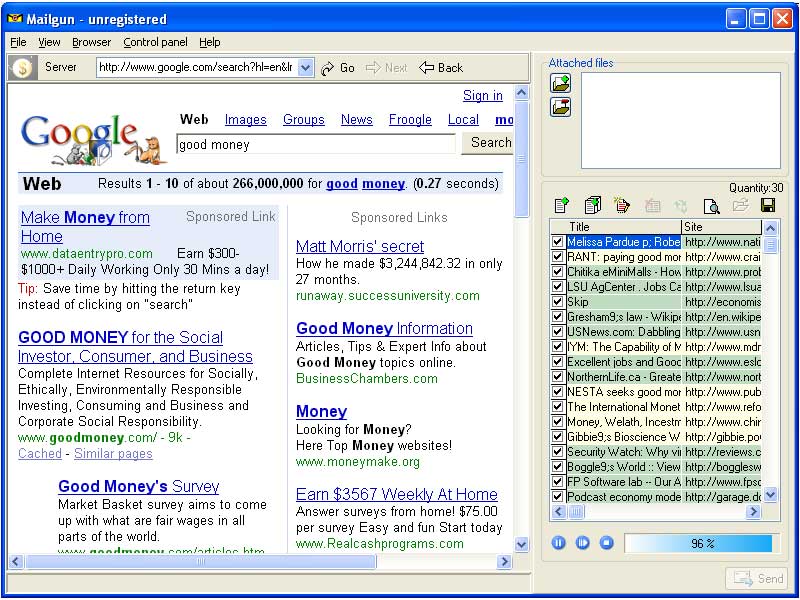Image resolution: width=800 pixels, height=600 pixels.
Task: Click the list's scroll-down arrow
Action: tap(770, 494)
